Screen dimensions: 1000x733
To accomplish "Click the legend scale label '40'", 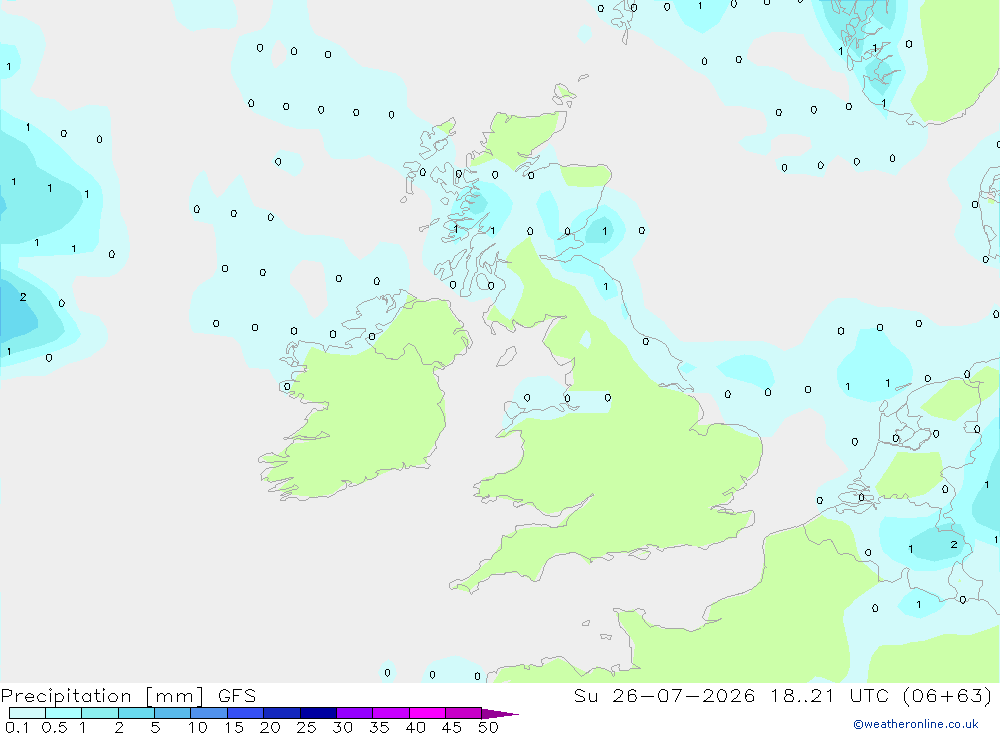I will click(x=416, y=727).
